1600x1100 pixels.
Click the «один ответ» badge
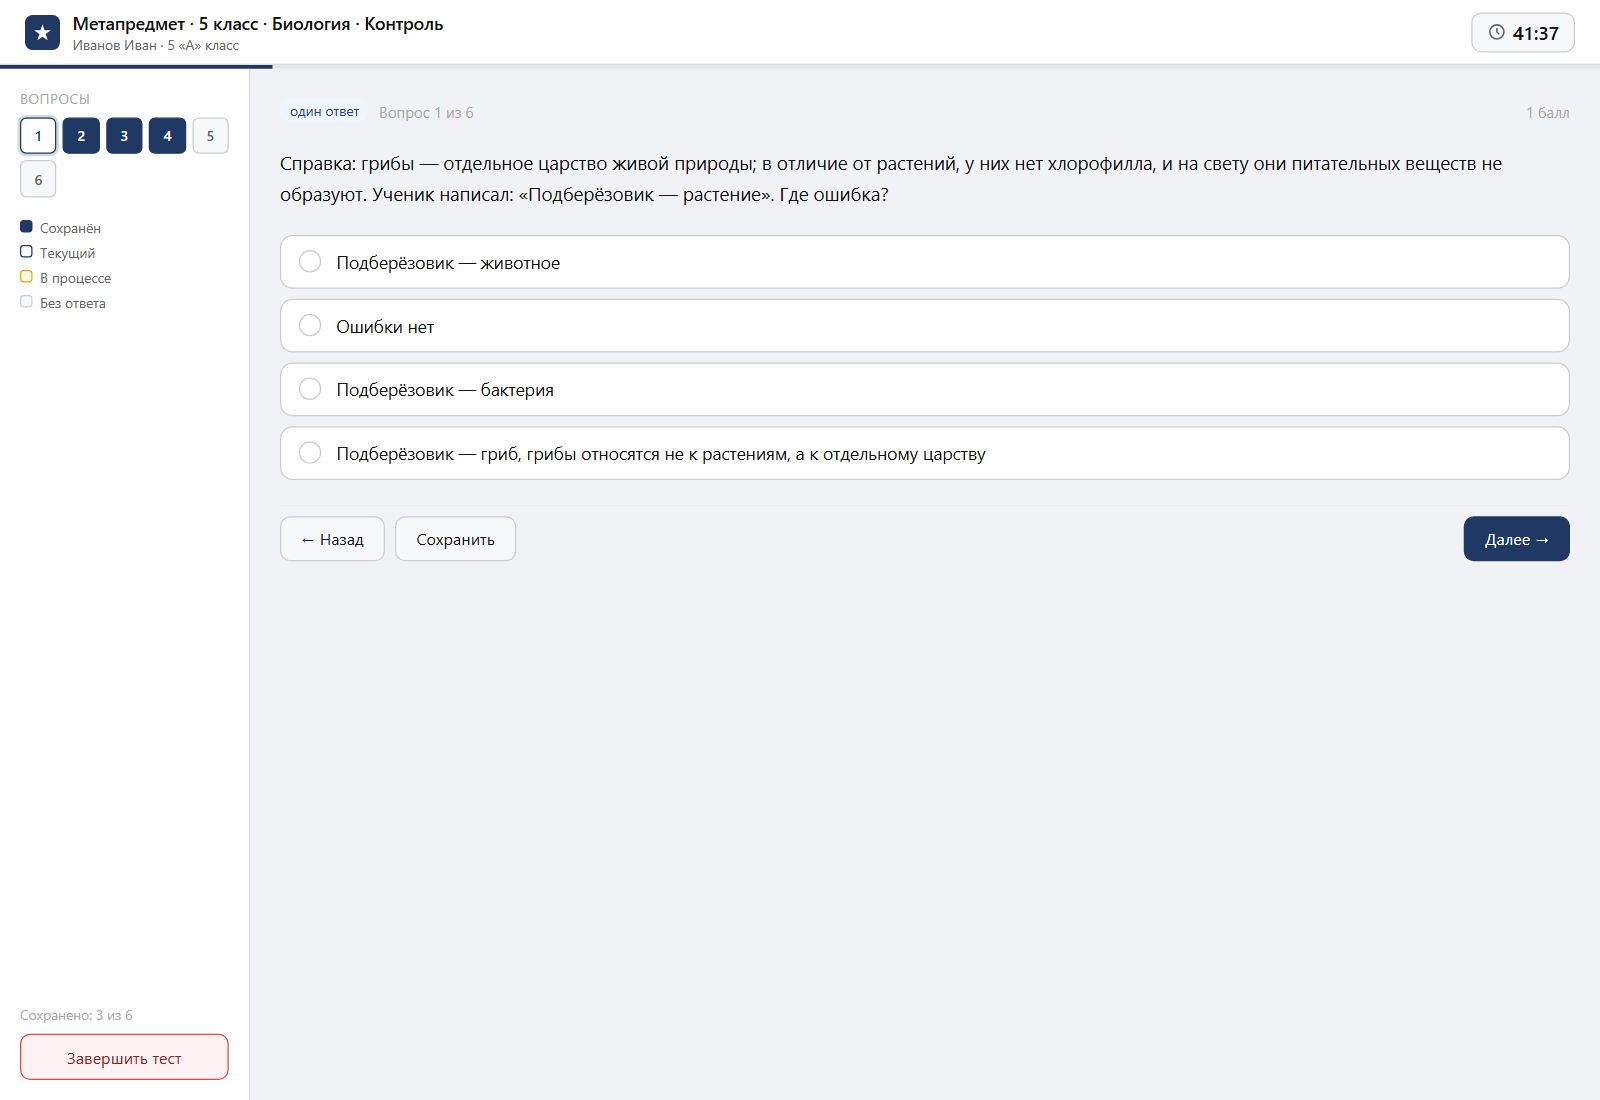324,112
